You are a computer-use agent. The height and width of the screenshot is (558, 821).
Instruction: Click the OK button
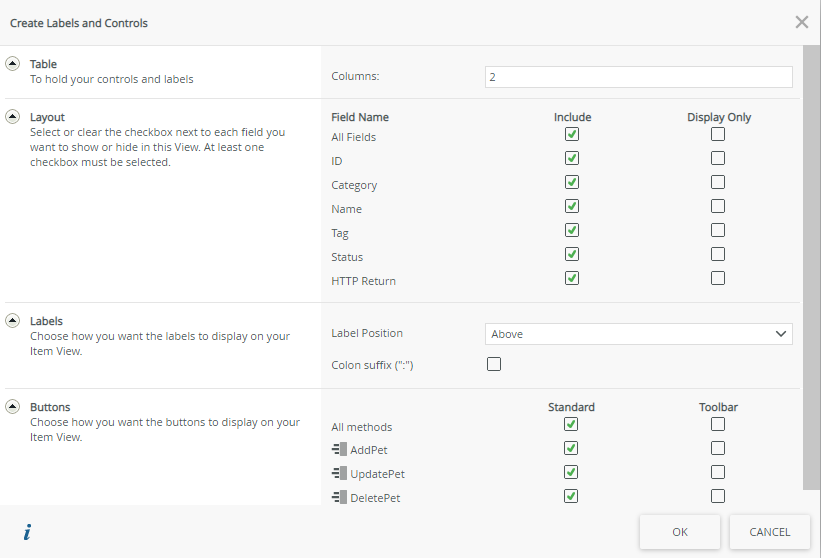[680, 532]
